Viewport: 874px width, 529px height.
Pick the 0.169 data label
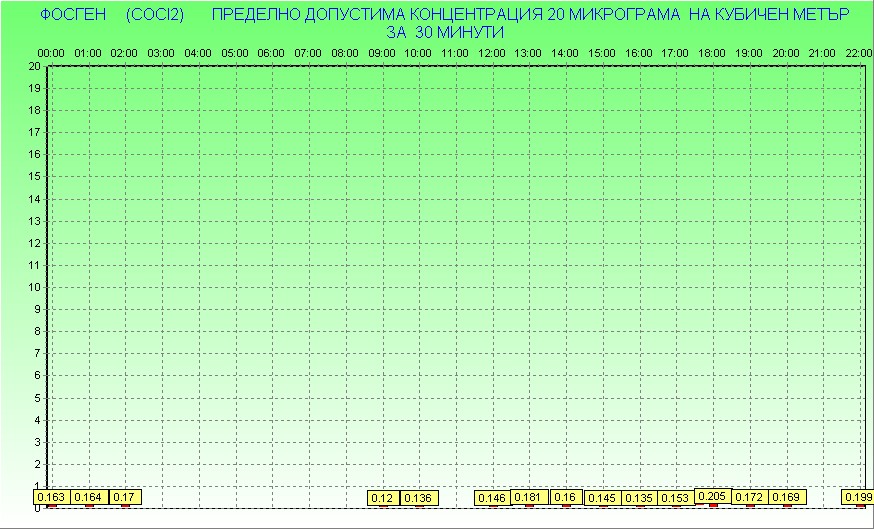click(787, 497)
